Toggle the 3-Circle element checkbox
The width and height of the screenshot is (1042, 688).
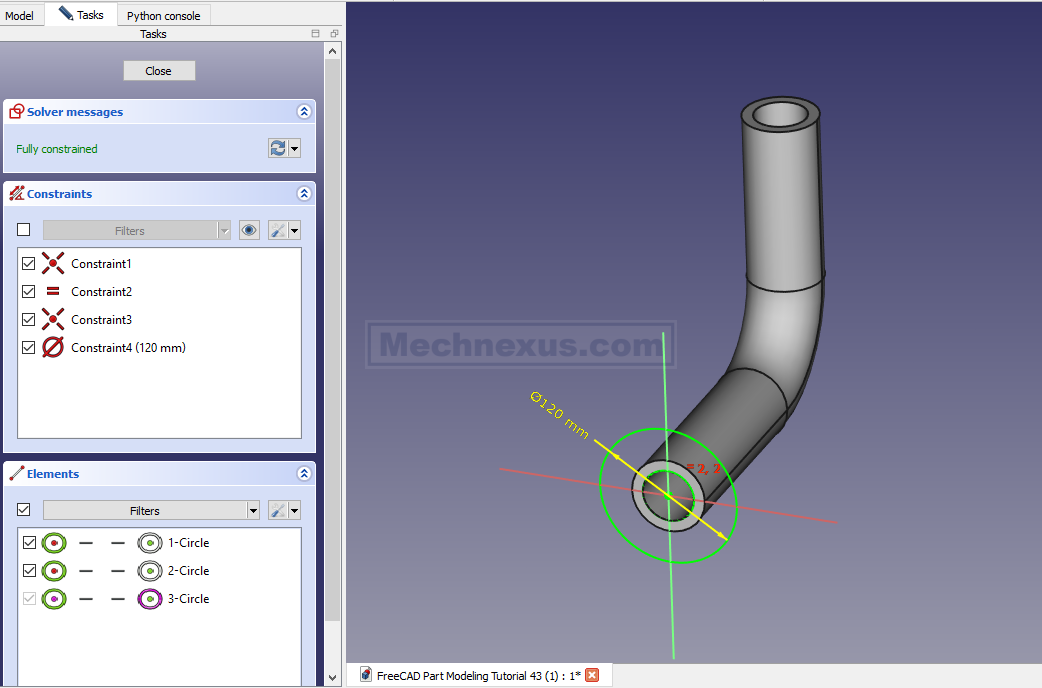coord(29,598)
